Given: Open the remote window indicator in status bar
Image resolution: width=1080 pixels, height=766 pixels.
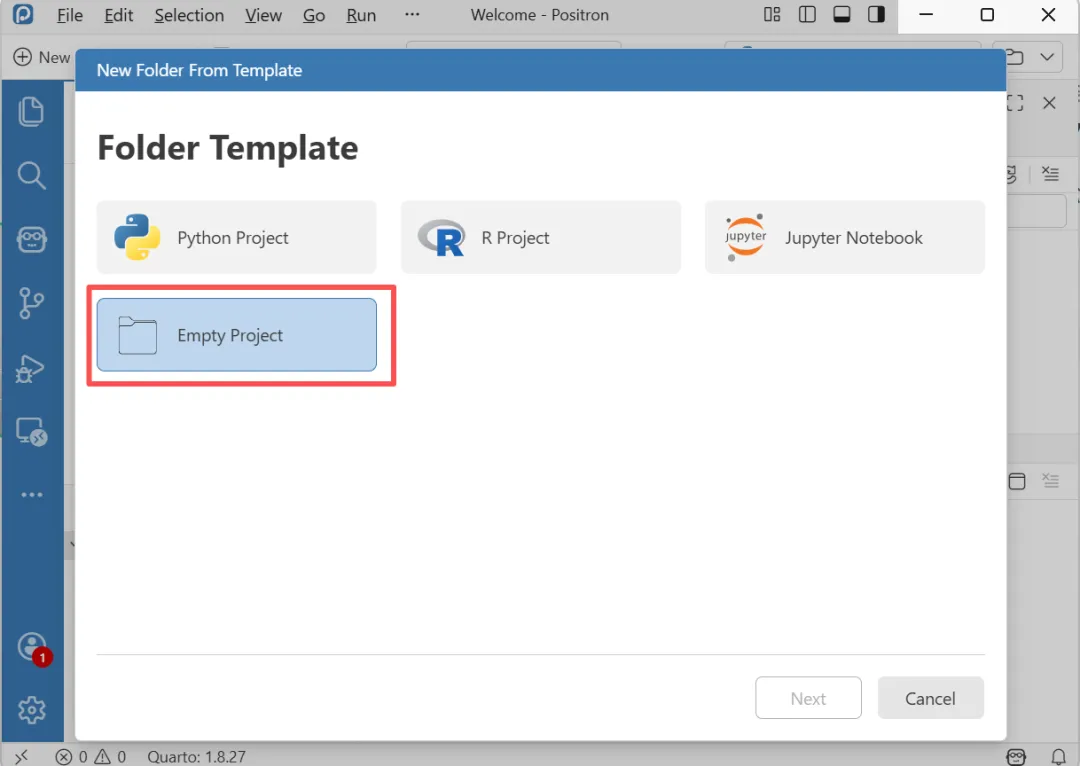Looking at the screenshot, I should (21, 756).
